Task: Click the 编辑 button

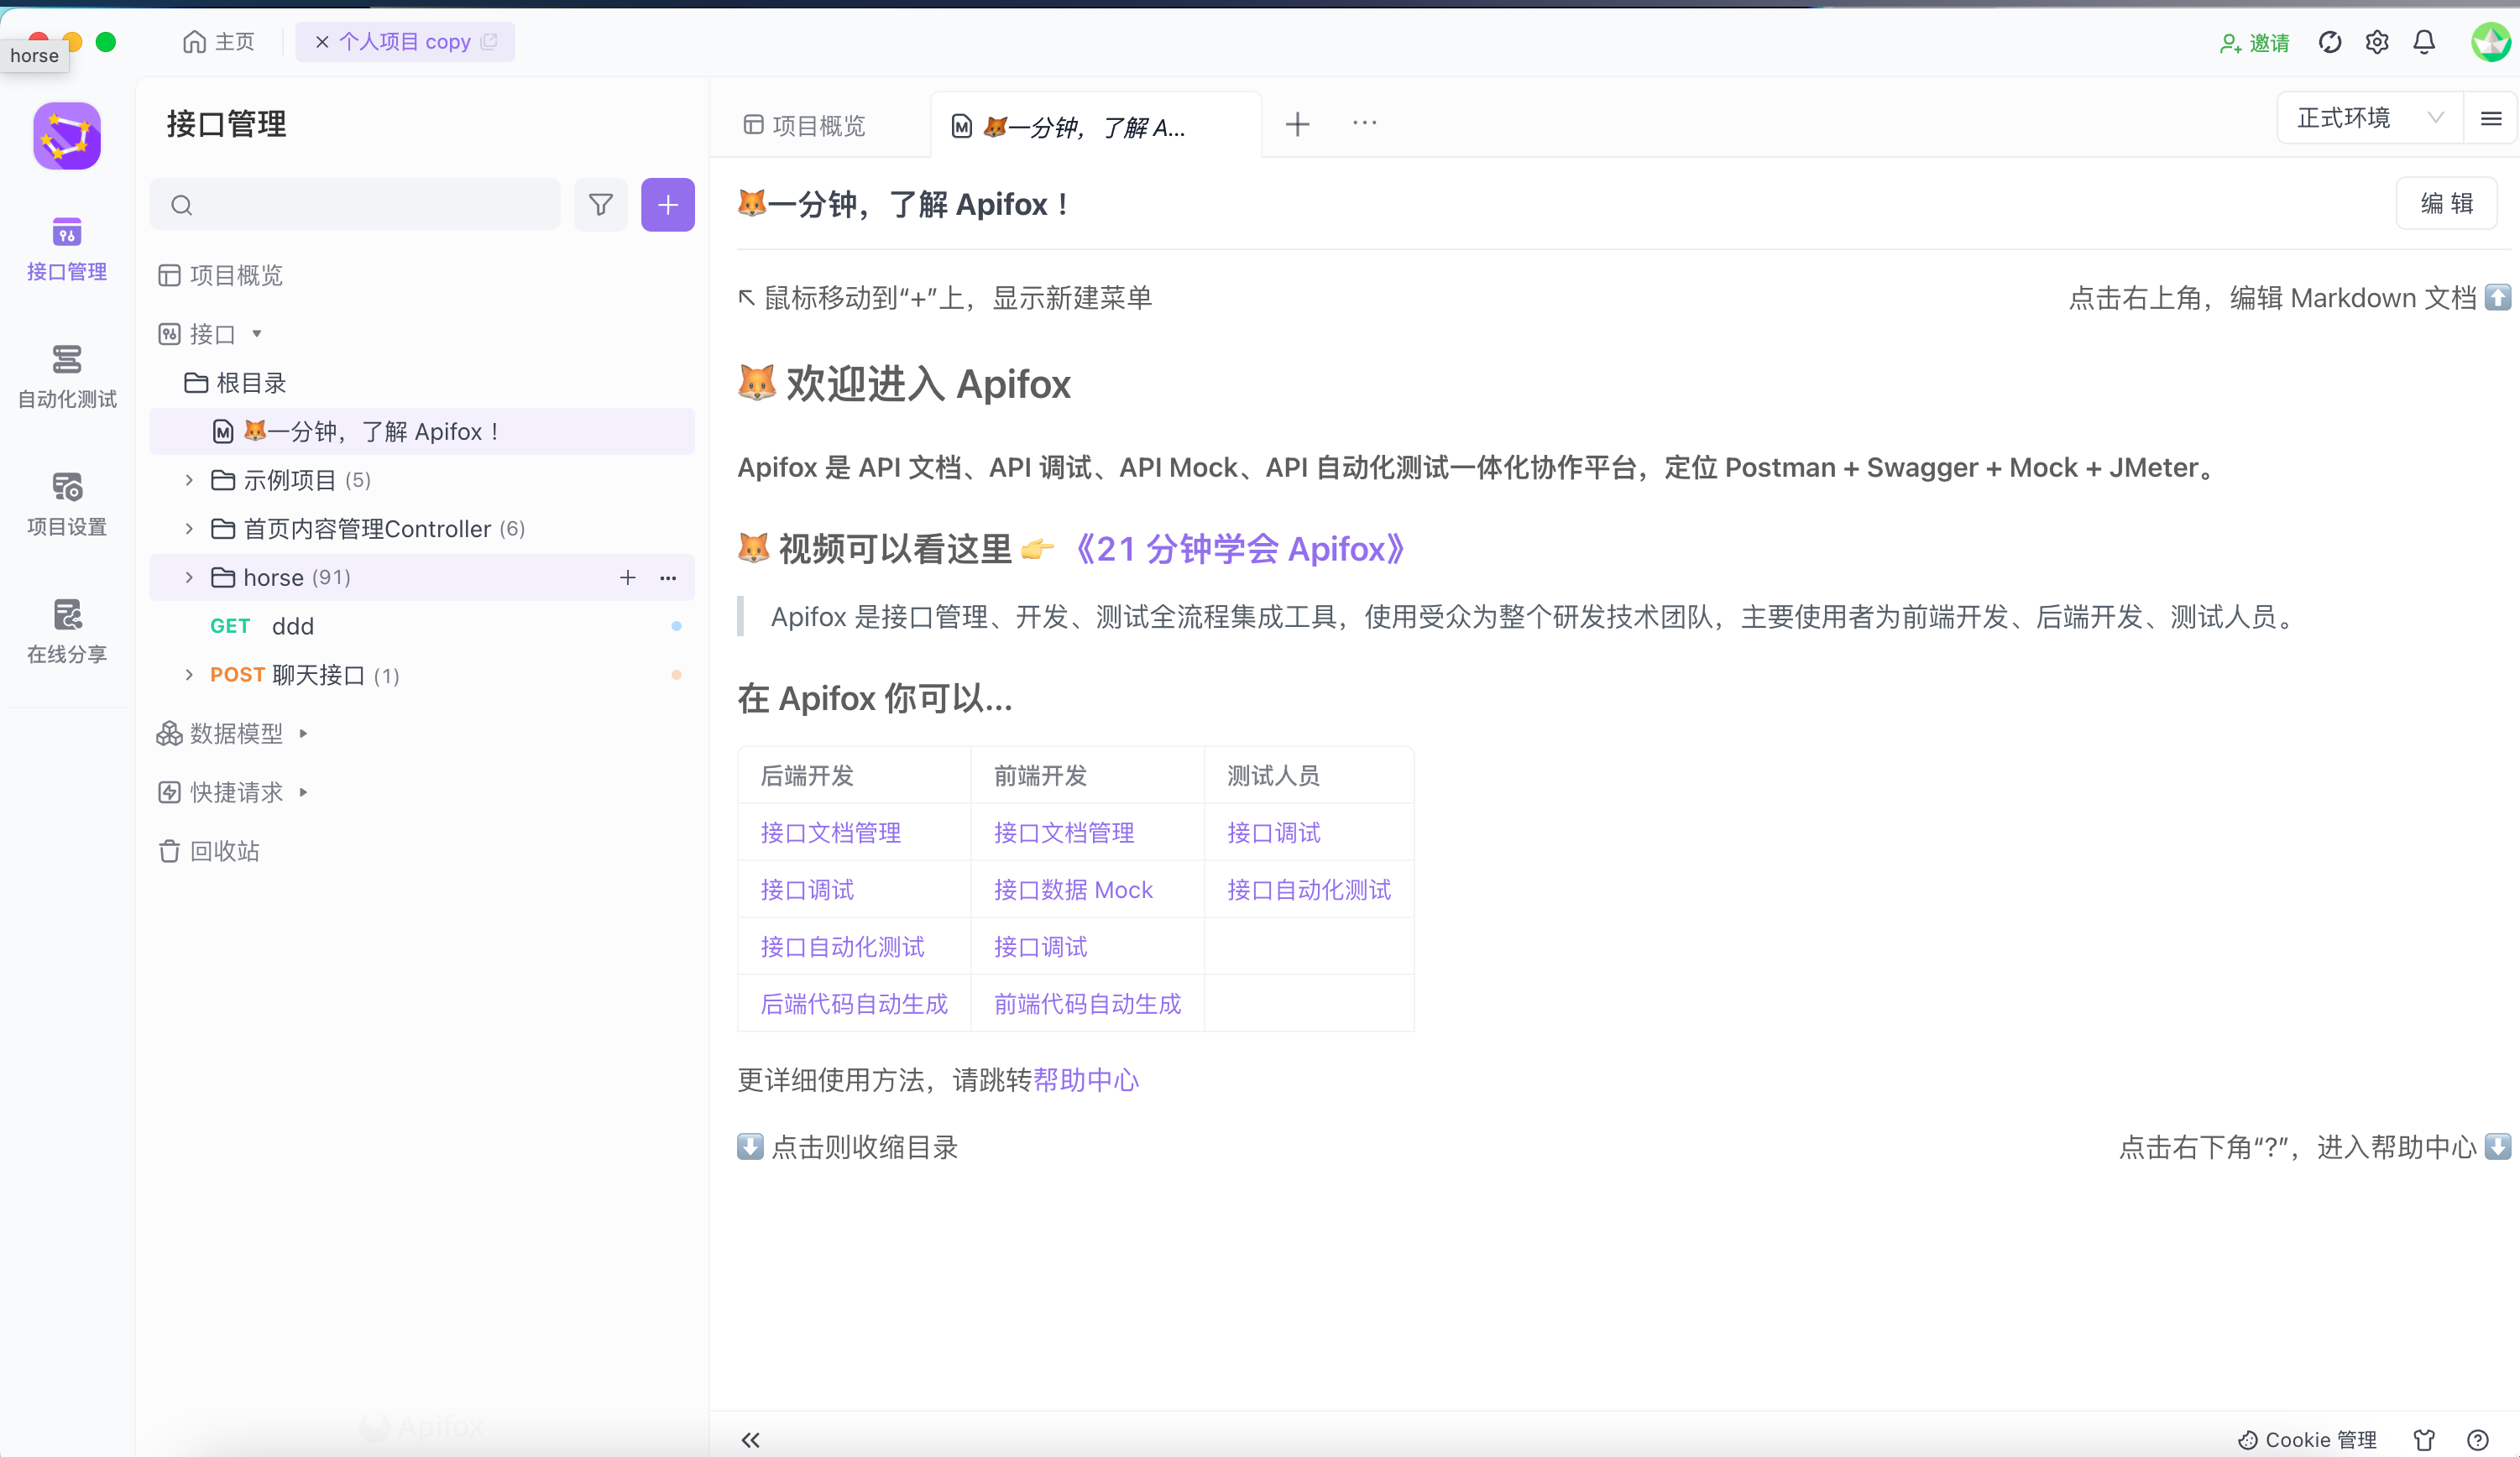Action: point(2445,203)
